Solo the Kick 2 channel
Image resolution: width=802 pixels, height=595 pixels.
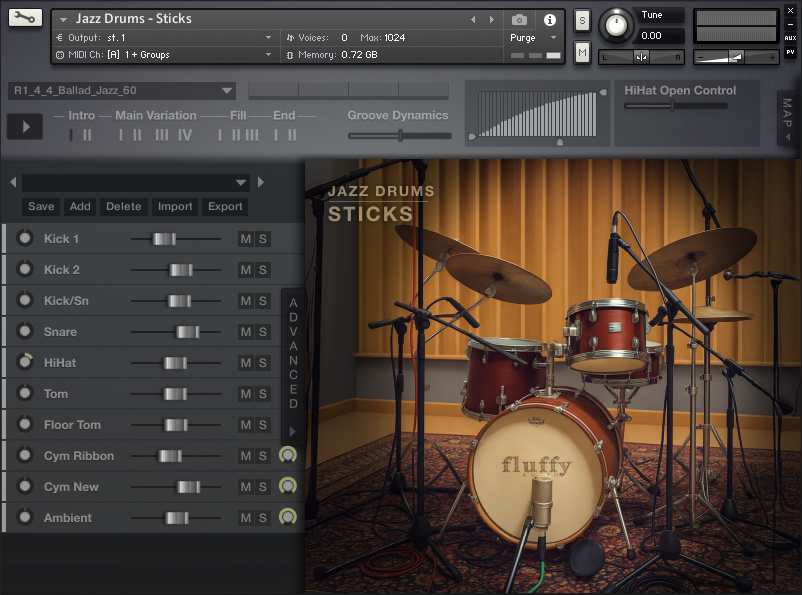[263, 270]
